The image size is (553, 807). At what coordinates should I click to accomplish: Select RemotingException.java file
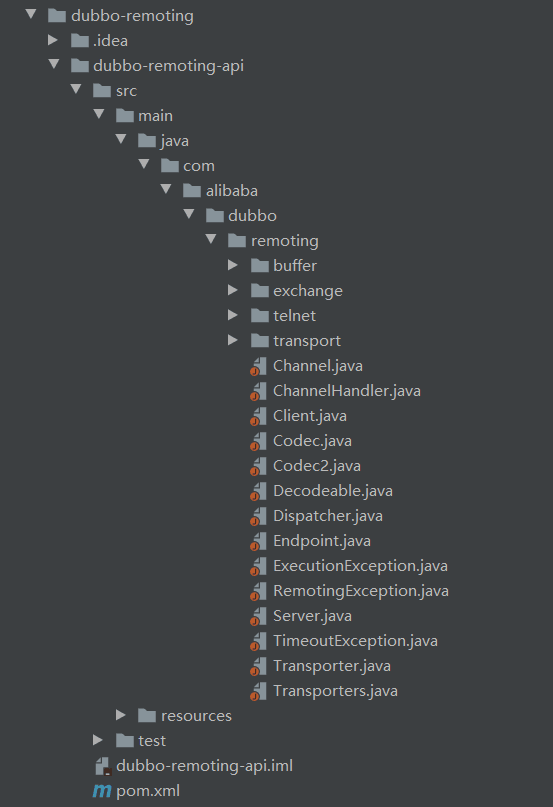click(360, 591)
